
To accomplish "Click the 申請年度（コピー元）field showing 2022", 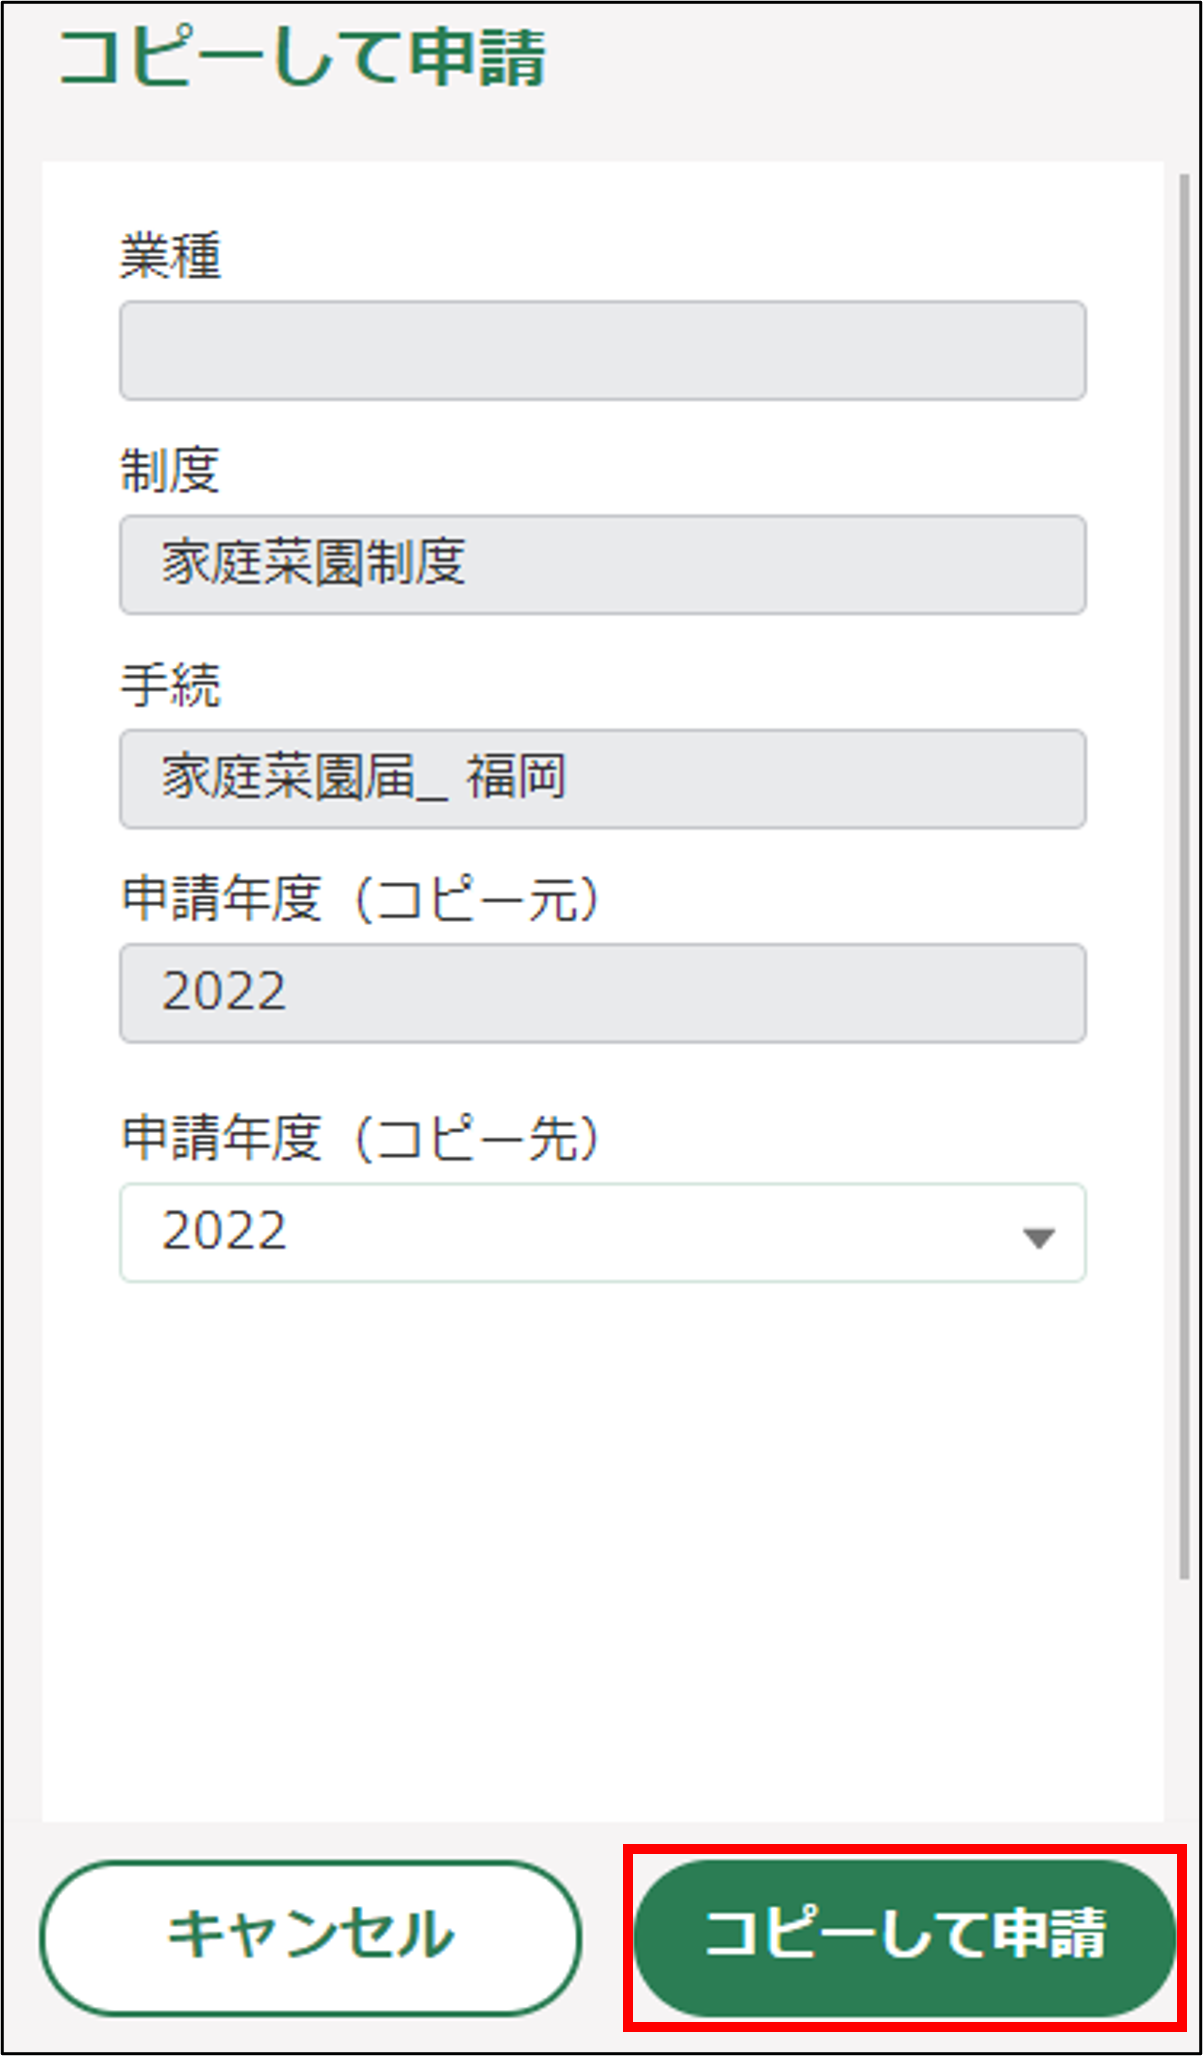I will click(x=602, y=993).
